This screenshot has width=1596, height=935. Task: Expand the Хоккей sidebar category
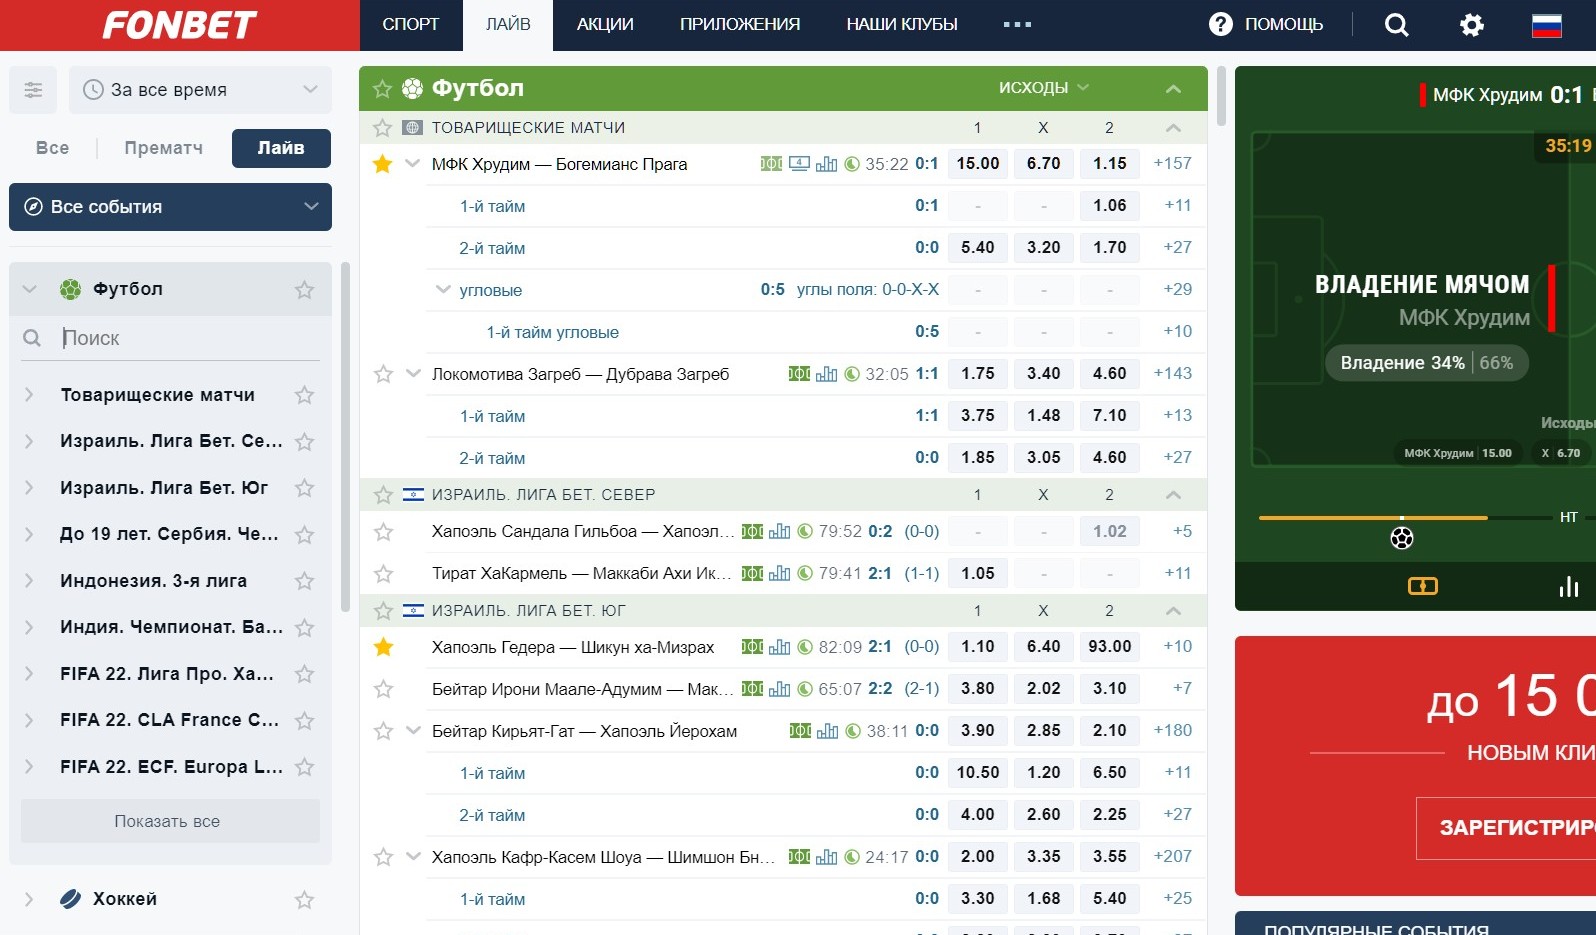pos(29,899)
